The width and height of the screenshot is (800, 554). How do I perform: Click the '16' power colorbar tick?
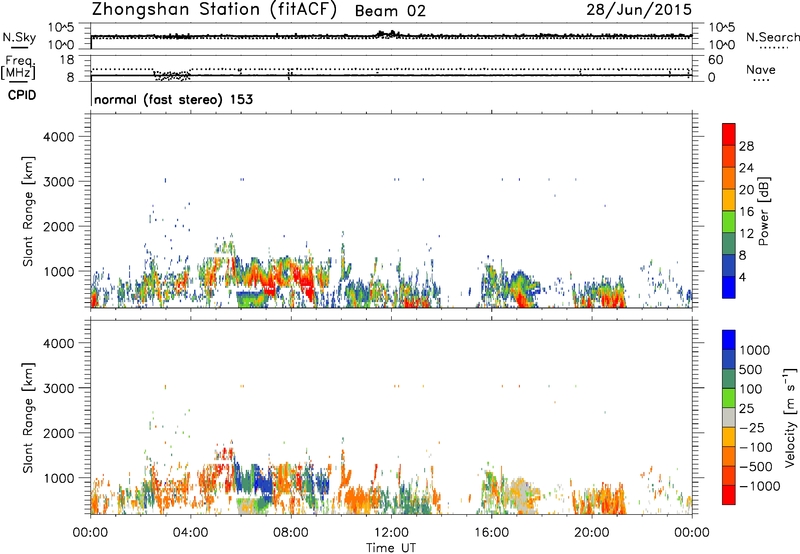point(746,212)
